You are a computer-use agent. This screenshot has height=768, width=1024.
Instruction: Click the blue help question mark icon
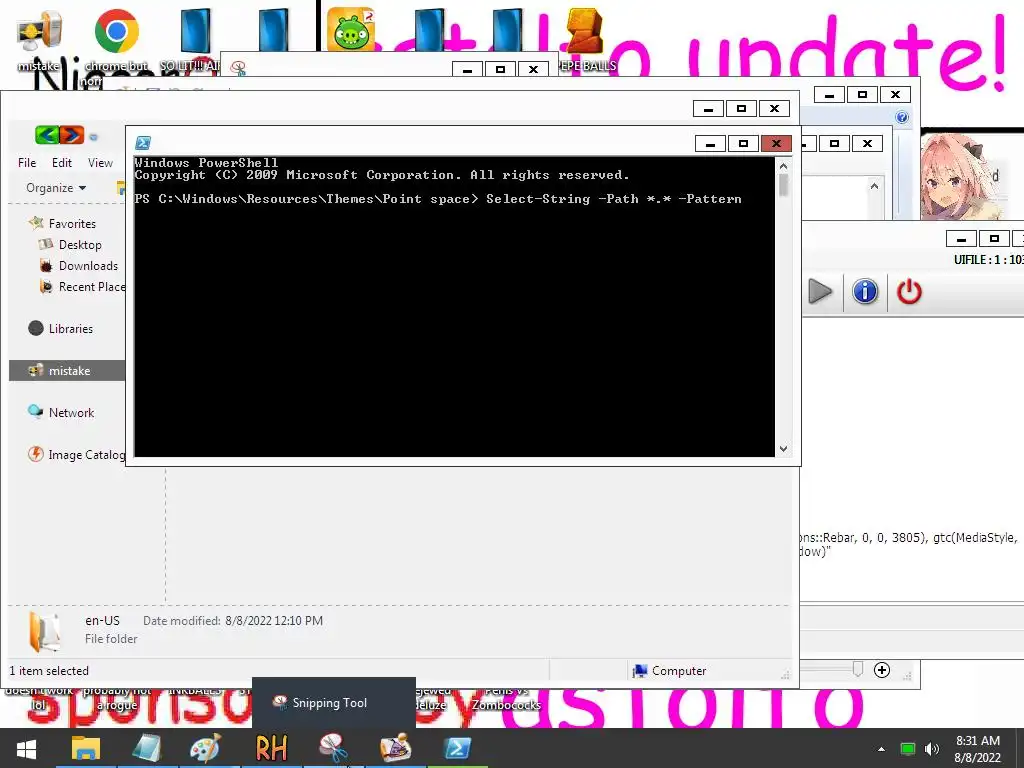pos(902,118)
